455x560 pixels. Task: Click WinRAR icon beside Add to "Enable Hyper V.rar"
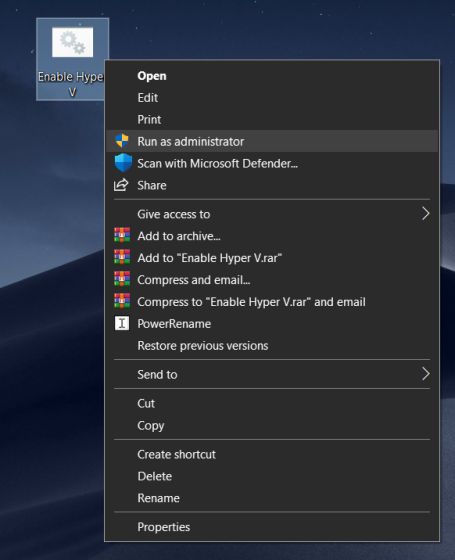pos(122,257)
